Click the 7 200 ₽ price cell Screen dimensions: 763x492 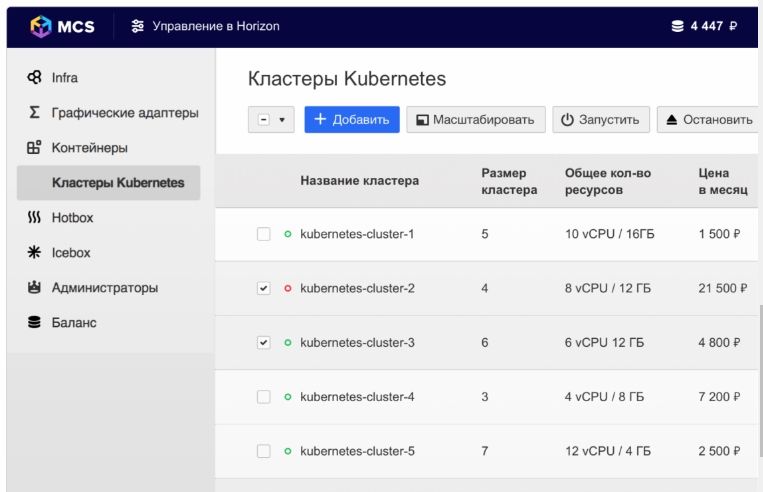click(x=719, y=397)
